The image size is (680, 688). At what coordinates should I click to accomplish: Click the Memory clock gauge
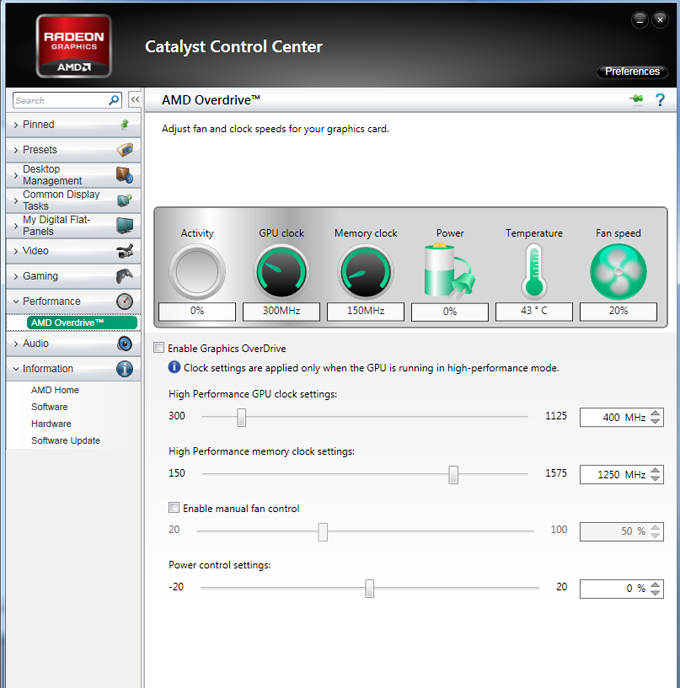365,272
